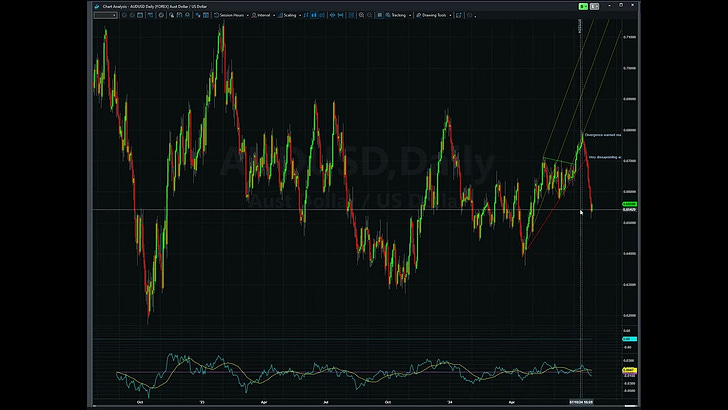Image resolution: width=728 pixels, height=410 pixels.
Task: Click the scrollbar thumb at bottom right
Action: tap(630, 406)
